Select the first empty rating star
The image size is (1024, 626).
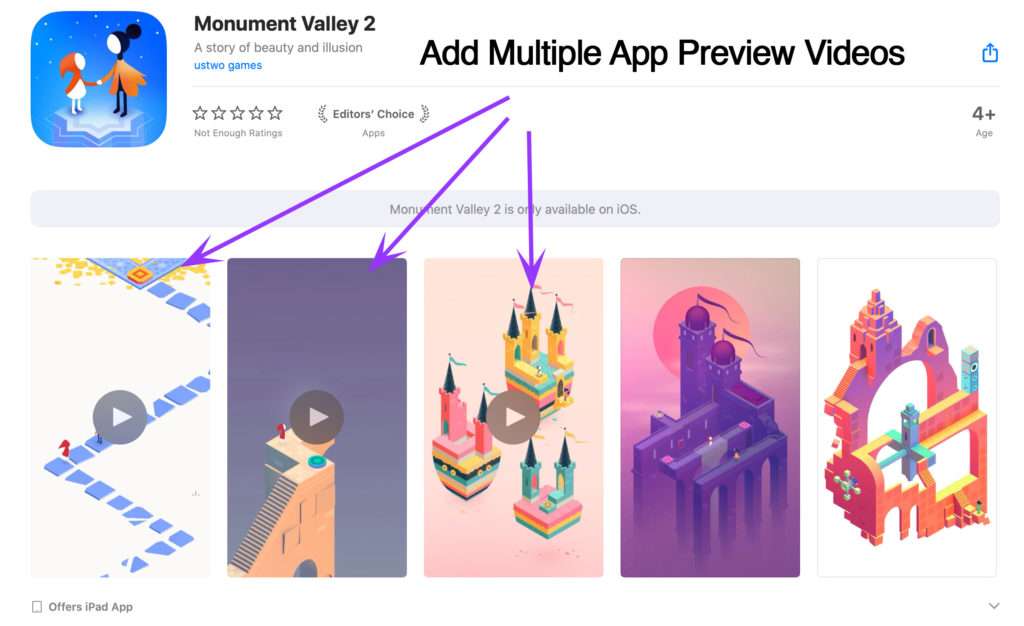200,113
